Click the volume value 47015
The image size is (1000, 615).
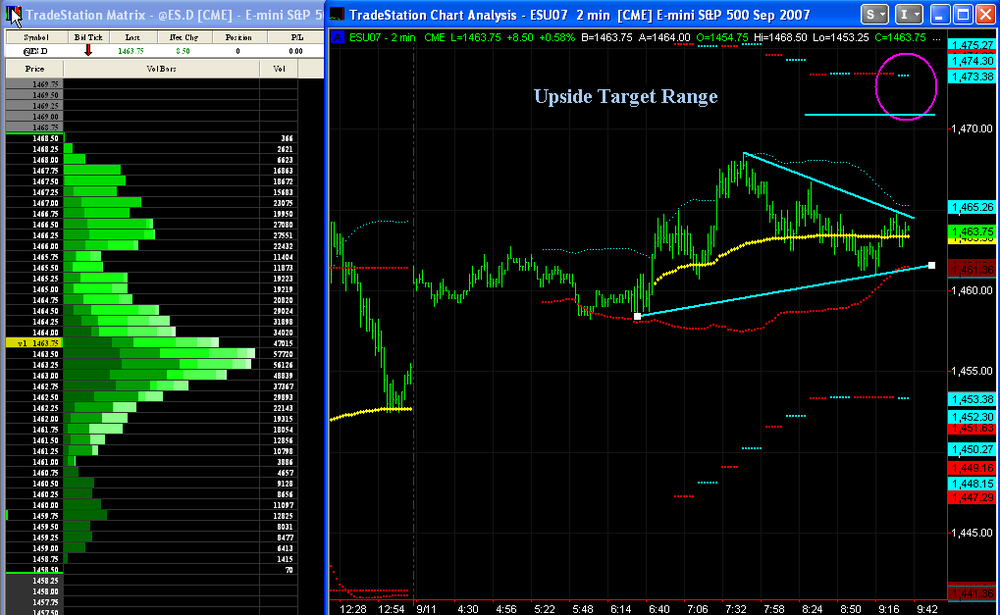(x=283, y=343)
